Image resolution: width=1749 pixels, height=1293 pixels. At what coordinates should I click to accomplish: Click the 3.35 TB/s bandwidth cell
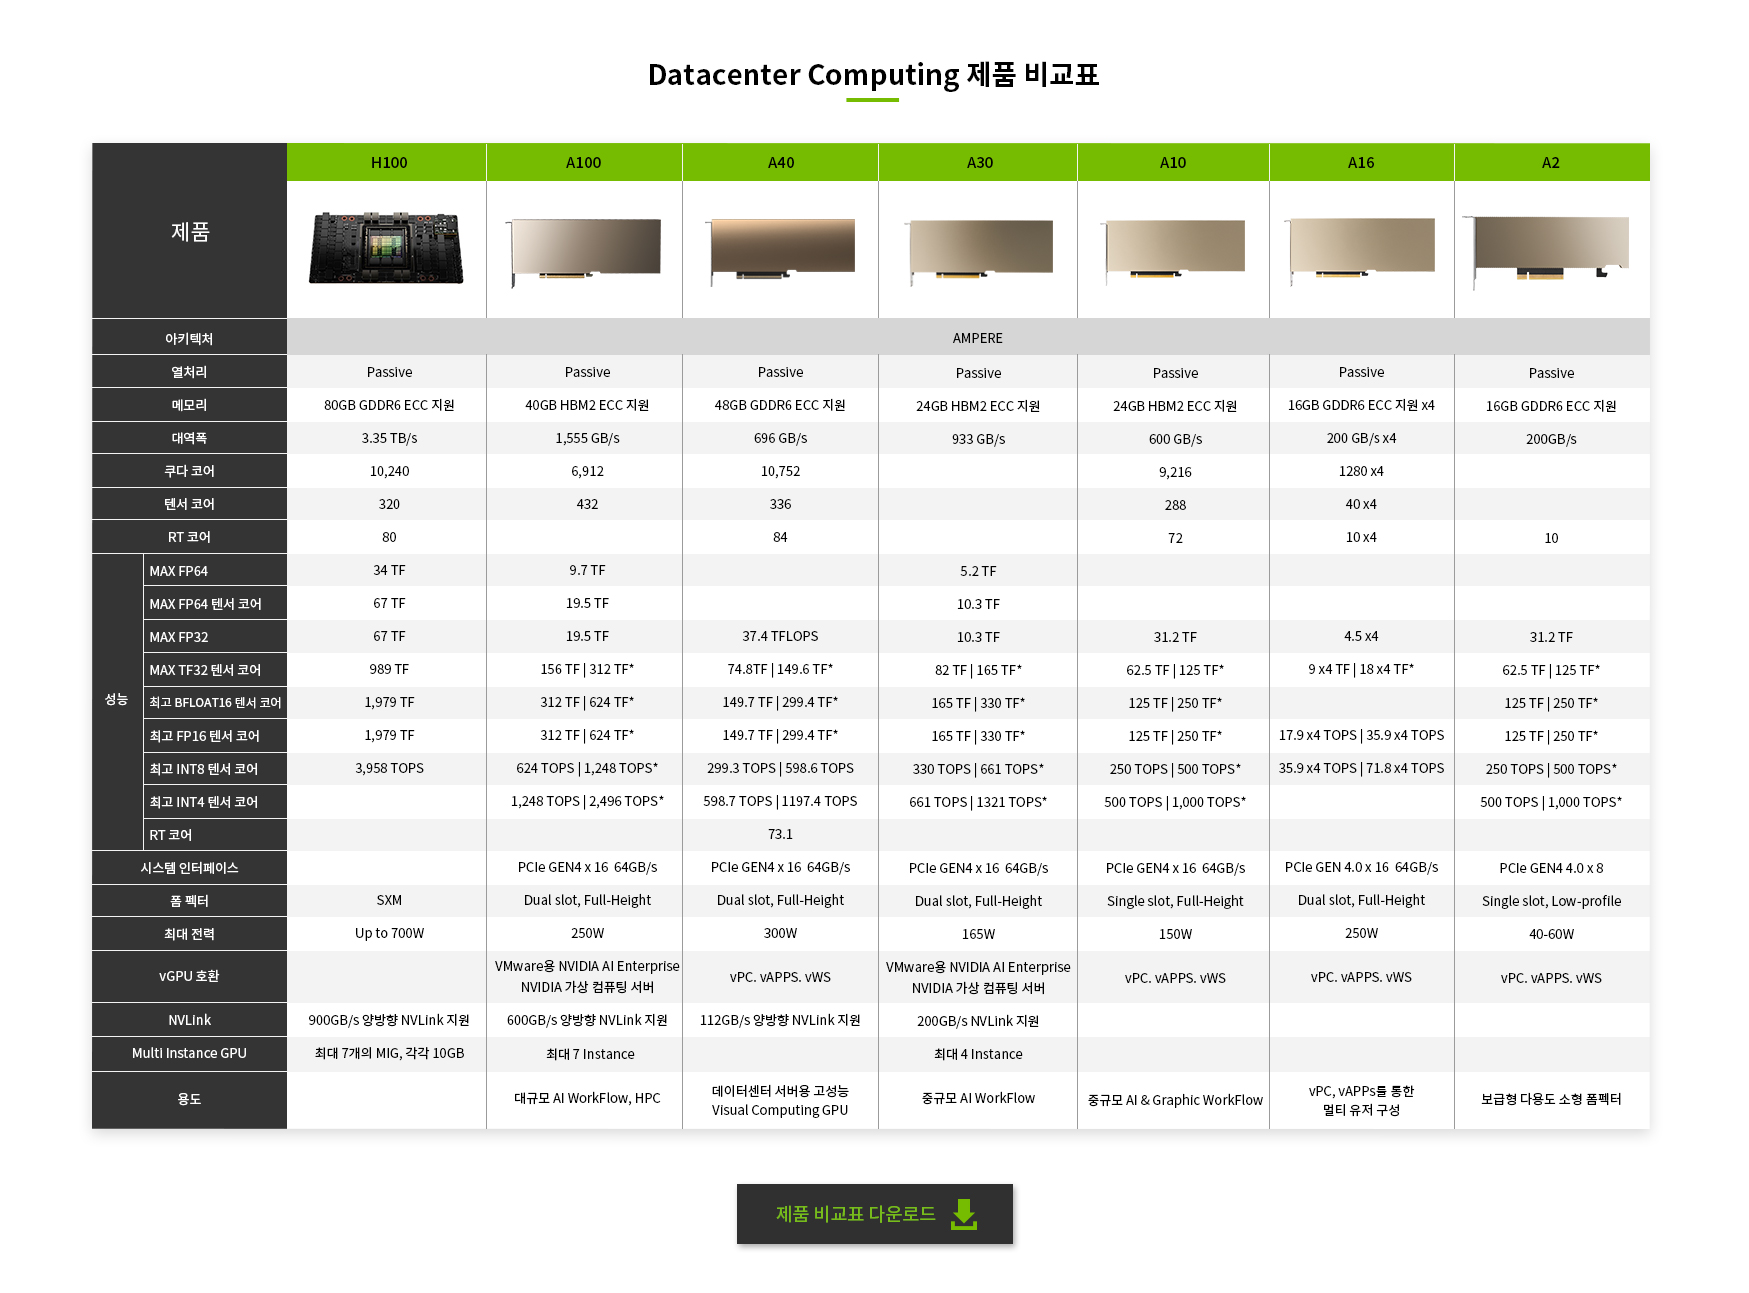click(389, 438)
